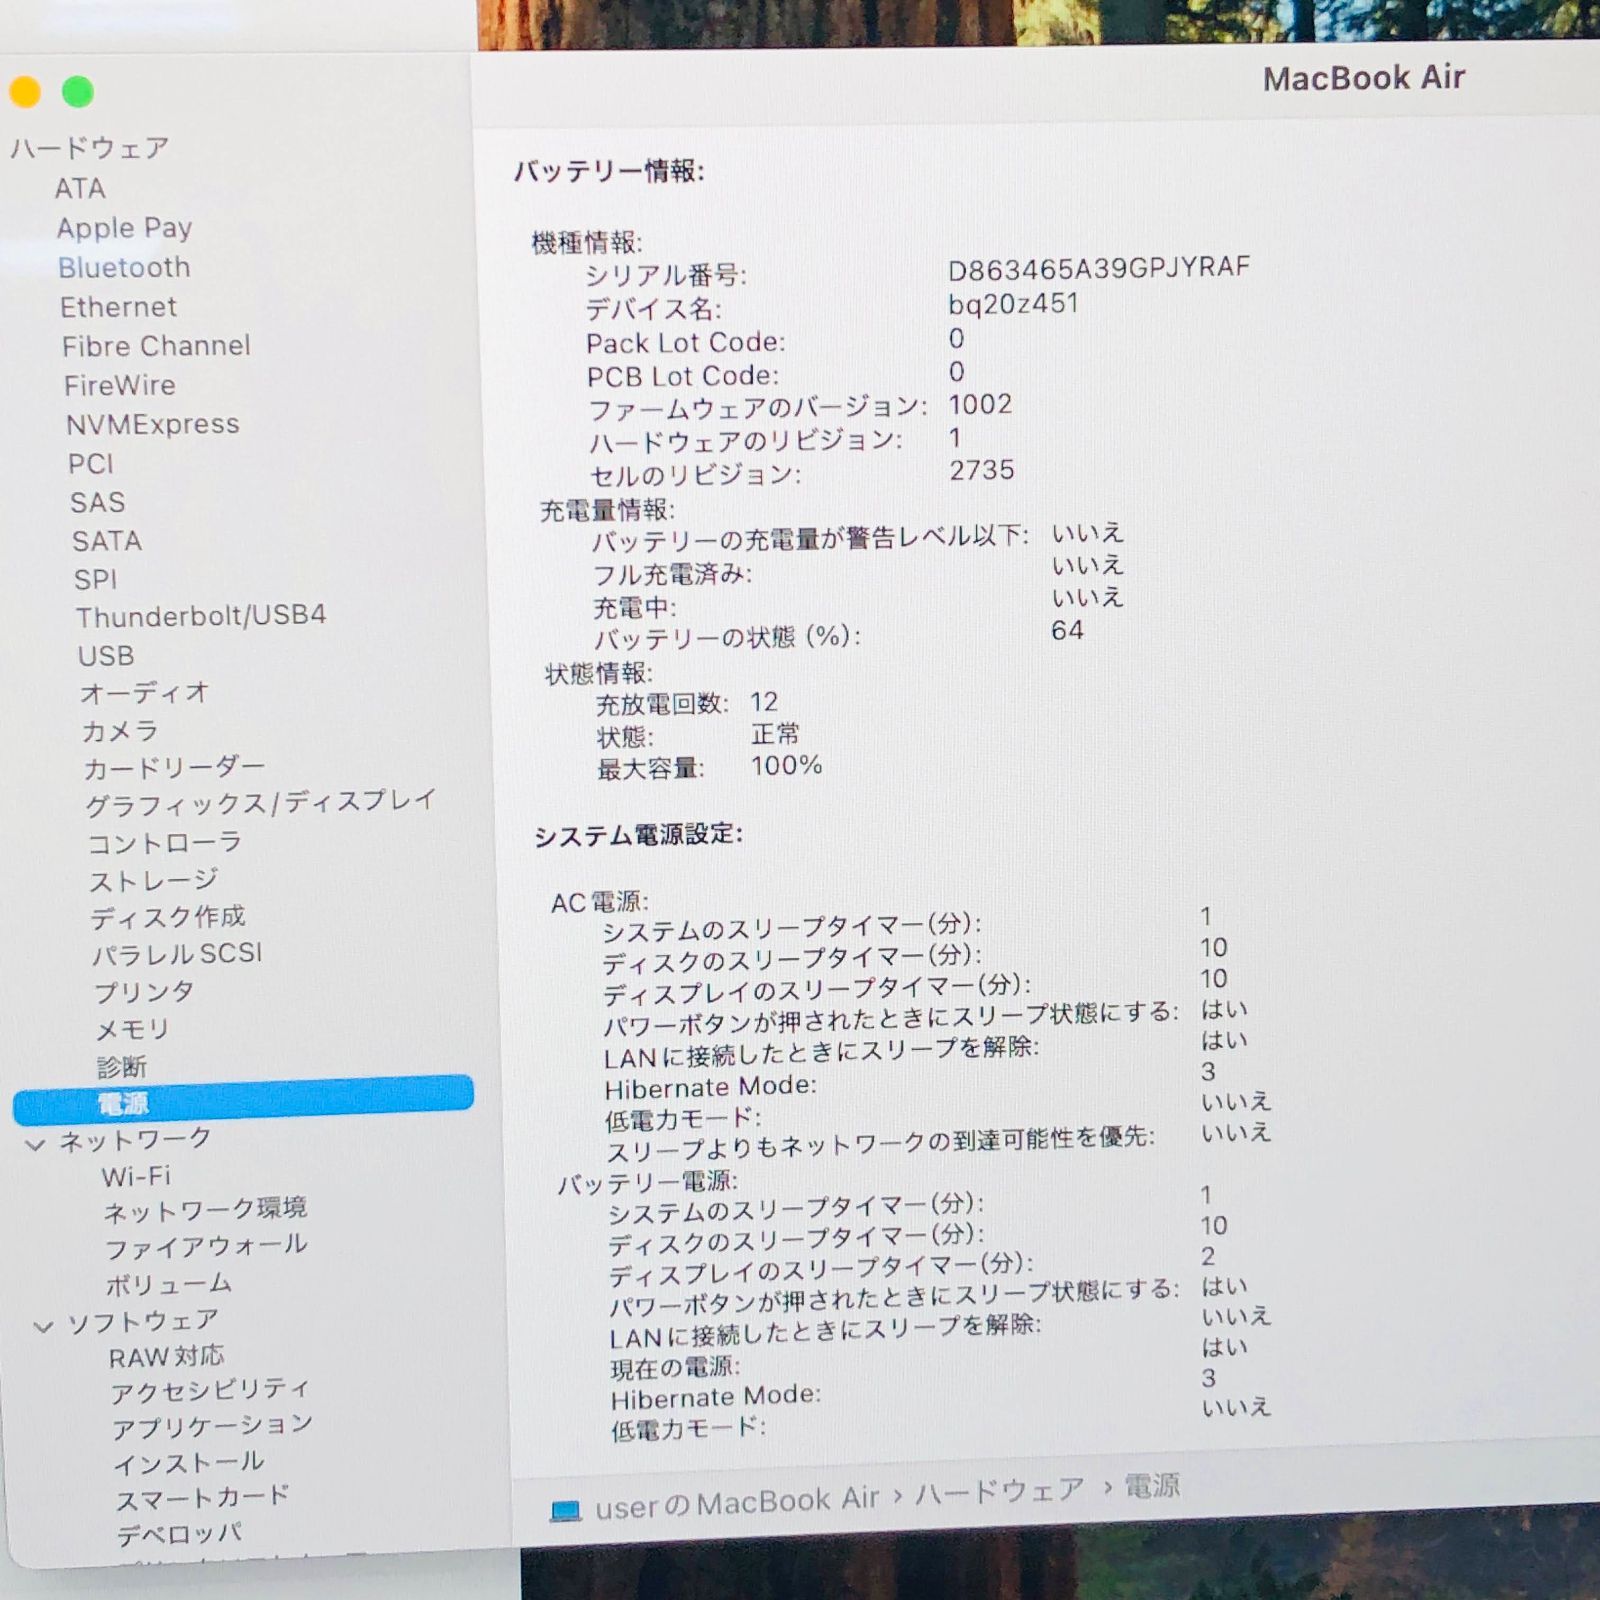The image size is (1600, 1600).
Task: Select NVMExpress in the sidebar
Action: click(152, 424)
